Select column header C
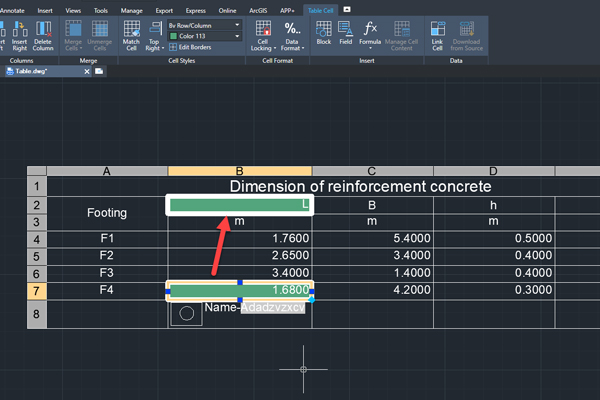600x400 pixels. [x=372, y=171]
